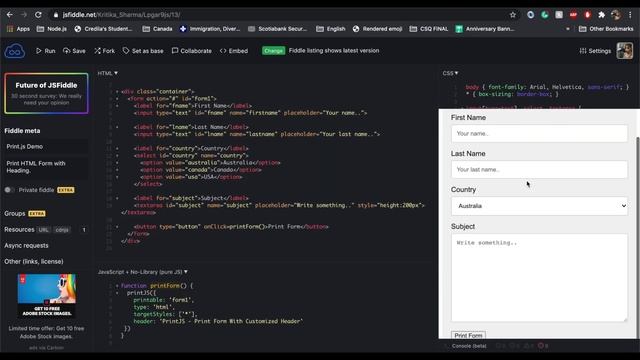Open the Collaborate option
The height and width of the screenshot is (360, 640).
191,51
